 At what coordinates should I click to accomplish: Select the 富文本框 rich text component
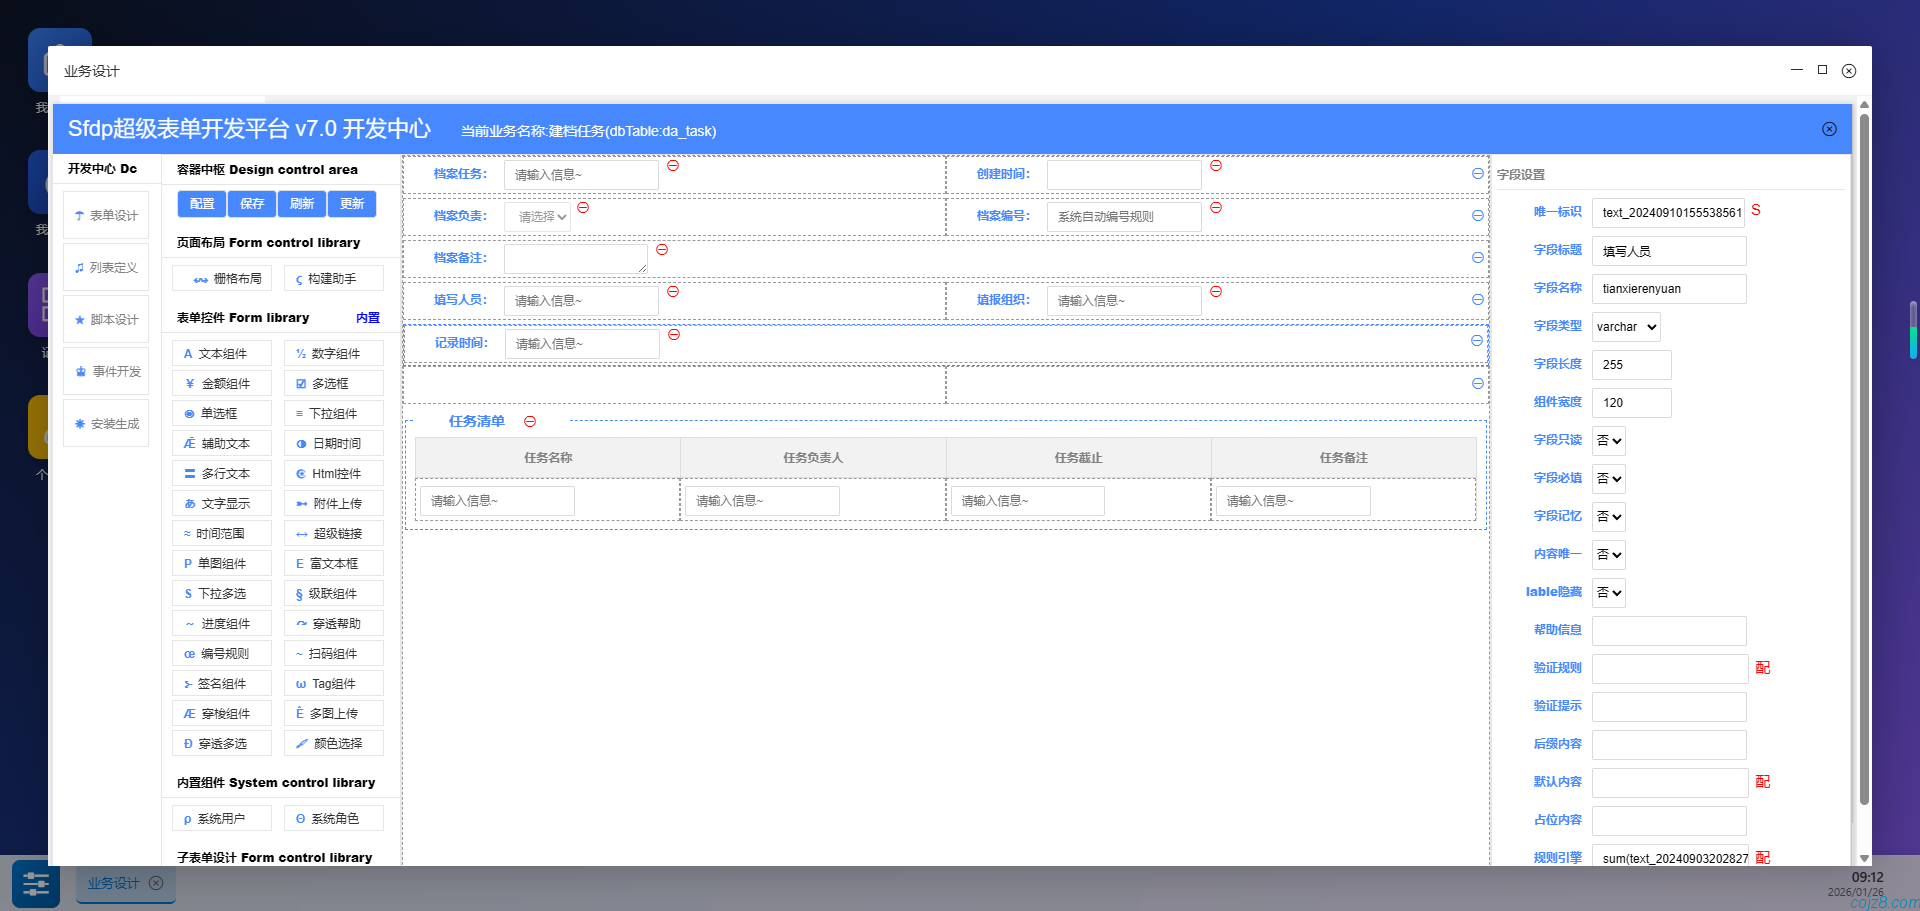coord(334,563)
